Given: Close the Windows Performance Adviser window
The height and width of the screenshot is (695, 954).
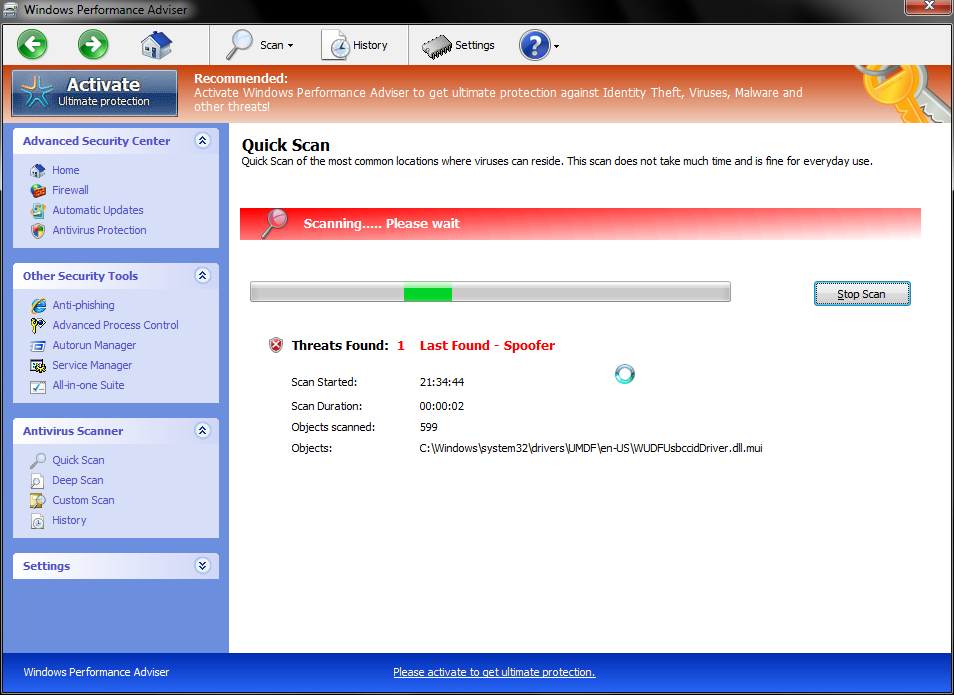Looking at the screenshot, I should point(928,7).
